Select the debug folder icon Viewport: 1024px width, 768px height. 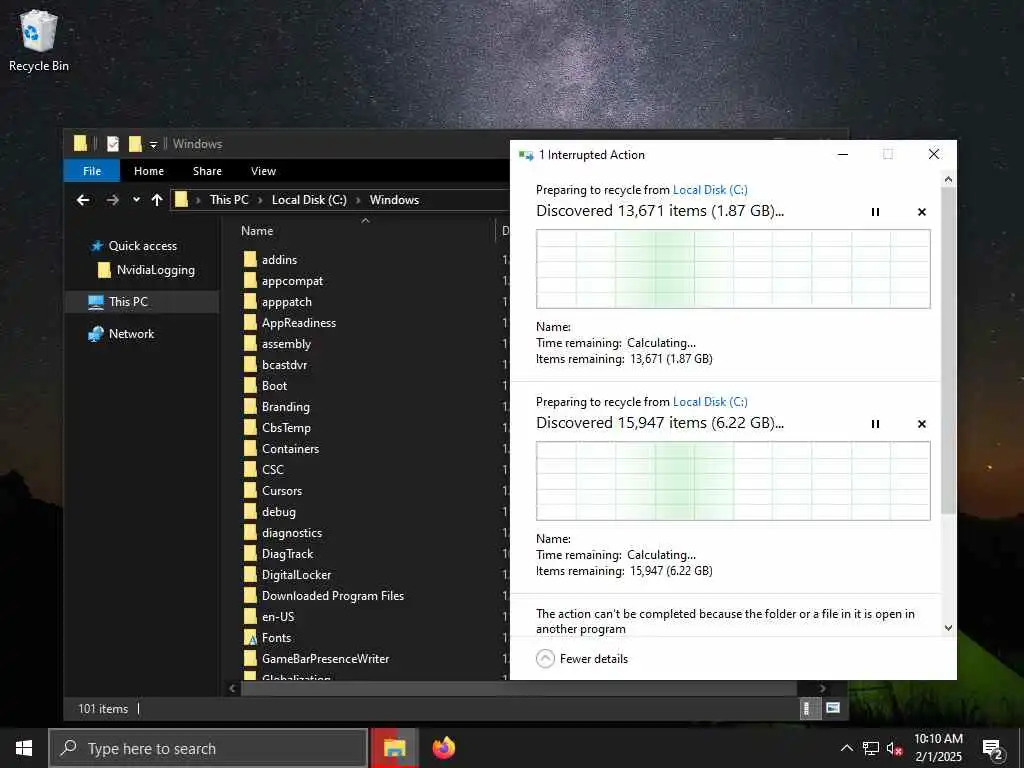[250, 511]
